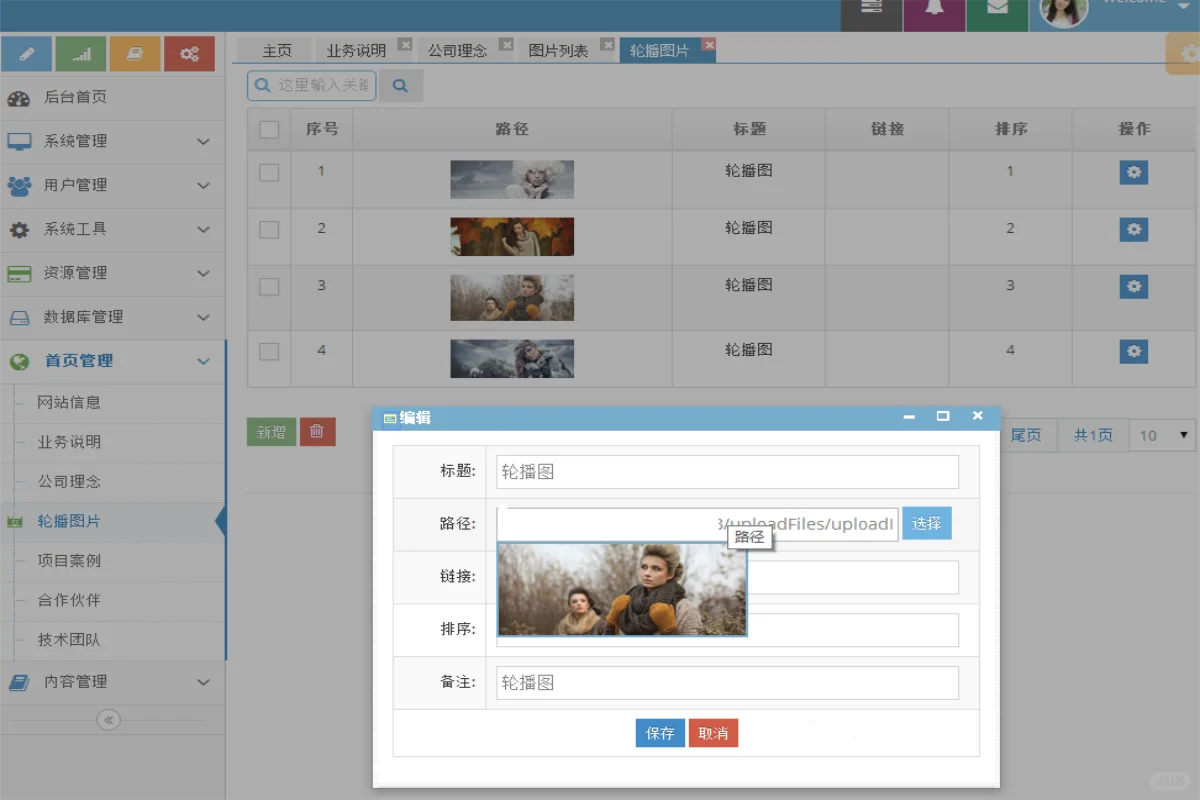This screenshot has width=1200, height=800.
Task: Click the search magnifier button
Action: click(x=400, y=86)
